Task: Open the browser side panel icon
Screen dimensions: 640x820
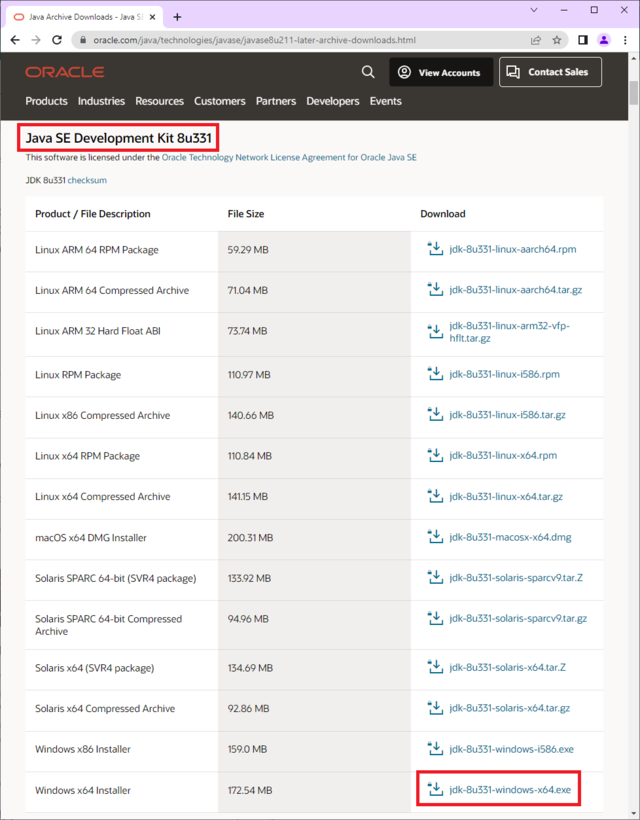Action: pyautogui.click(x=583, y=40)
